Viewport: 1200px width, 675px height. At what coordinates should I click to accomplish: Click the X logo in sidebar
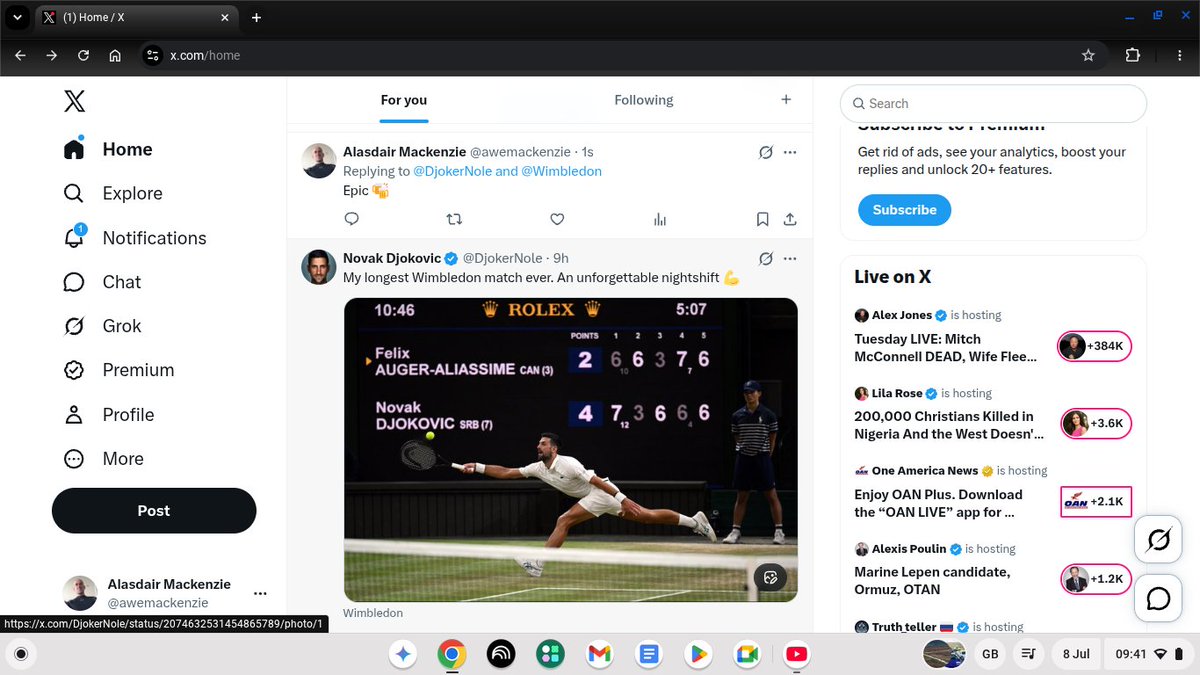75,101
